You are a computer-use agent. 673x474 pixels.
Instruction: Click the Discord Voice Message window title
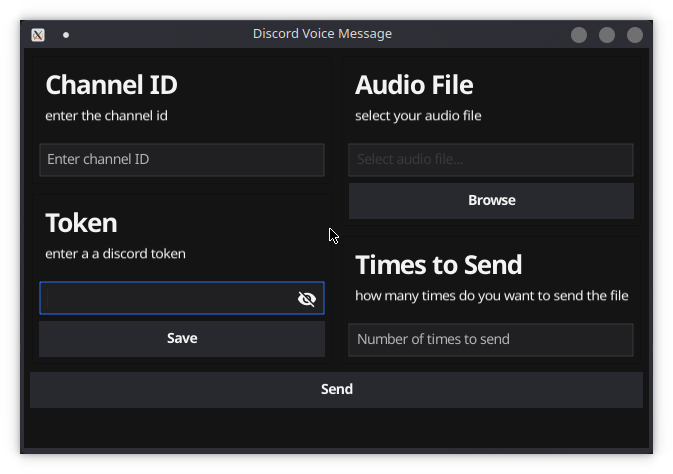(322, 33)
